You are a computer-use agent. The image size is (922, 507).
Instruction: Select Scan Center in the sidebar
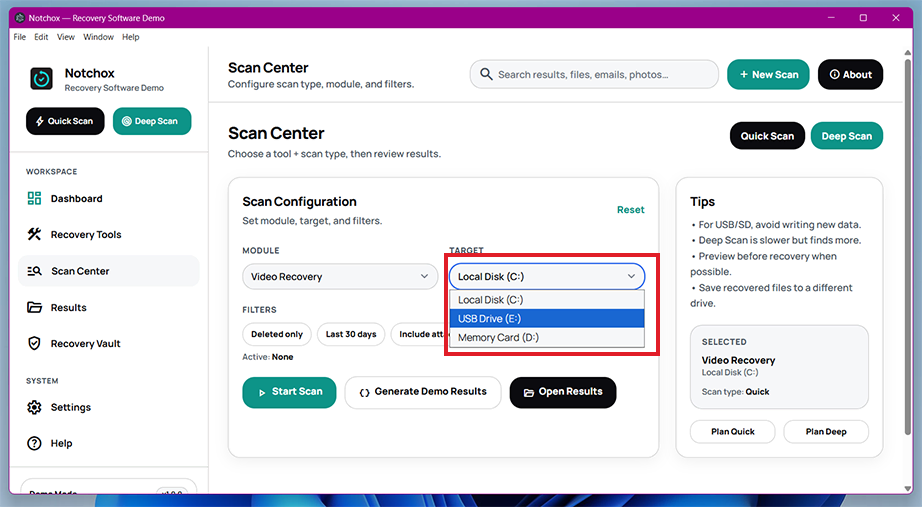pos(109,271)
